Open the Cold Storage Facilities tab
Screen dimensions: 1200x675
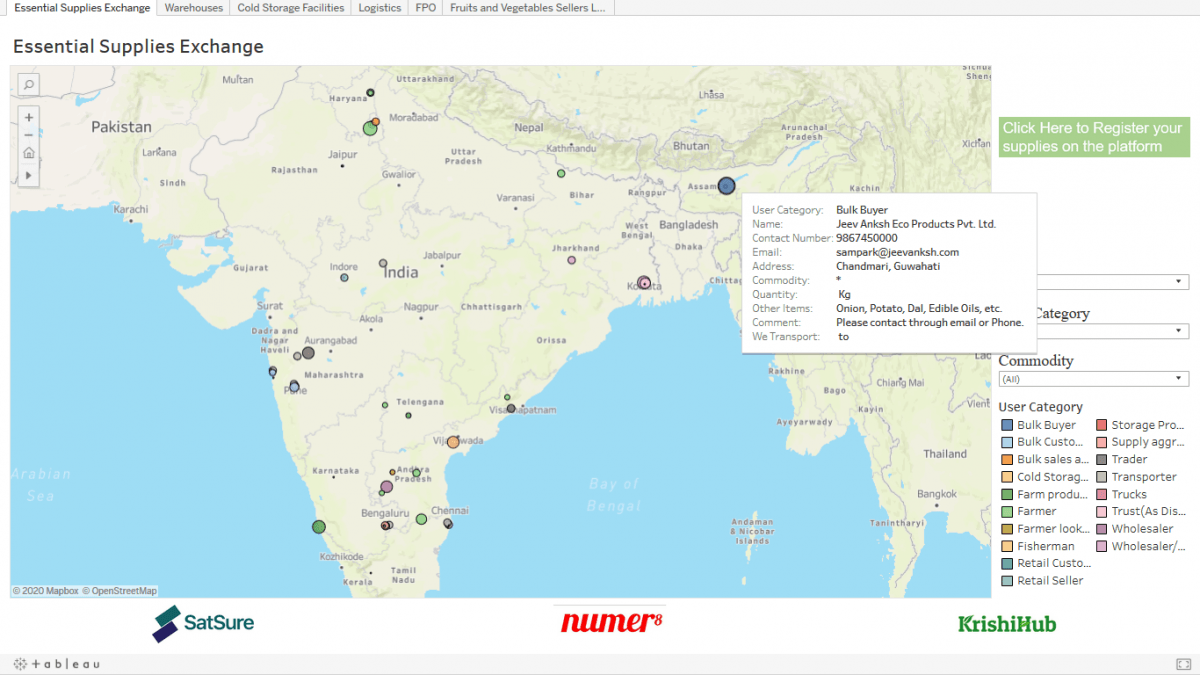pyautogui.click(x=290, y=8)
